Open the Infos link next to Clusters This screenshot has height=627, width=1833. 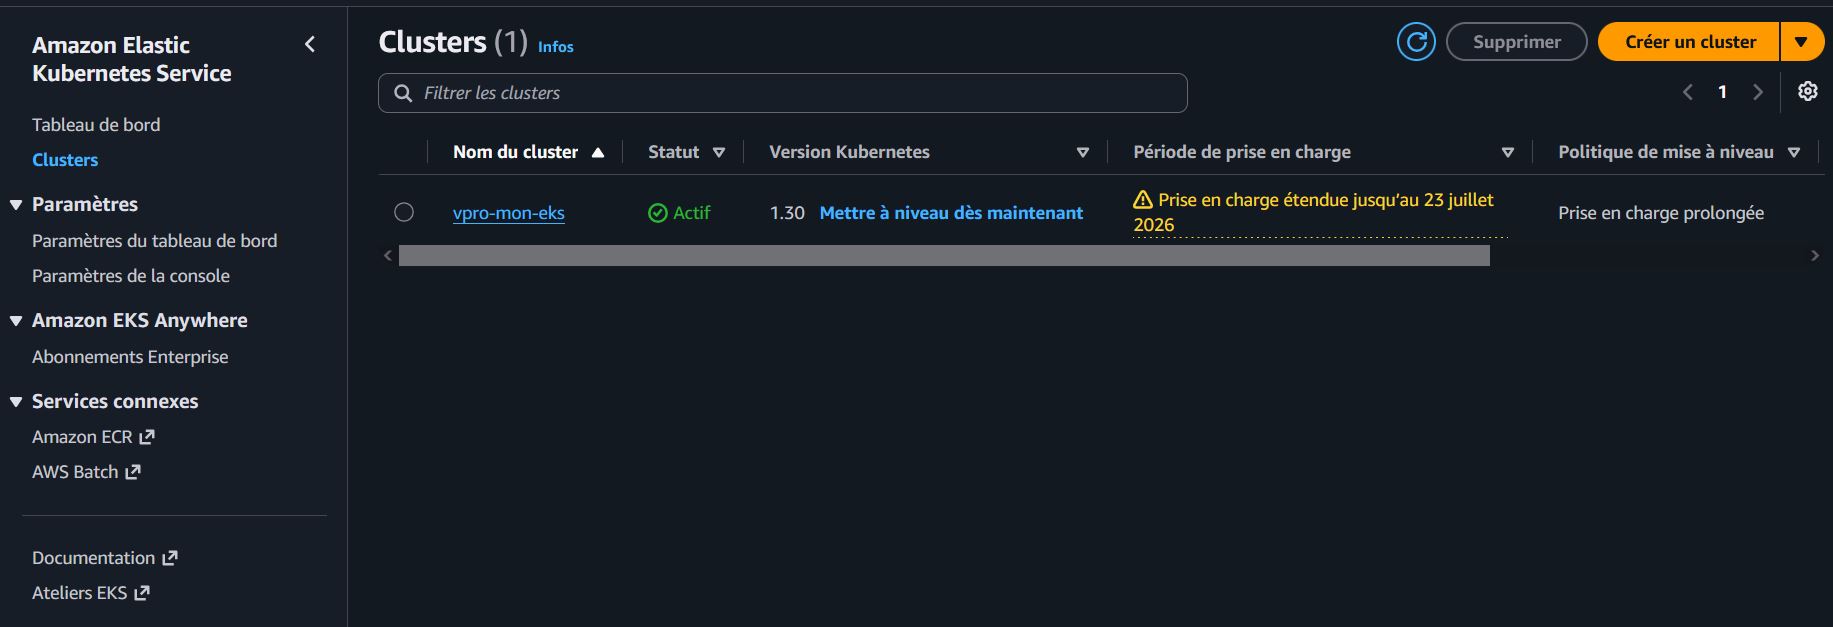tap(556, 47)
